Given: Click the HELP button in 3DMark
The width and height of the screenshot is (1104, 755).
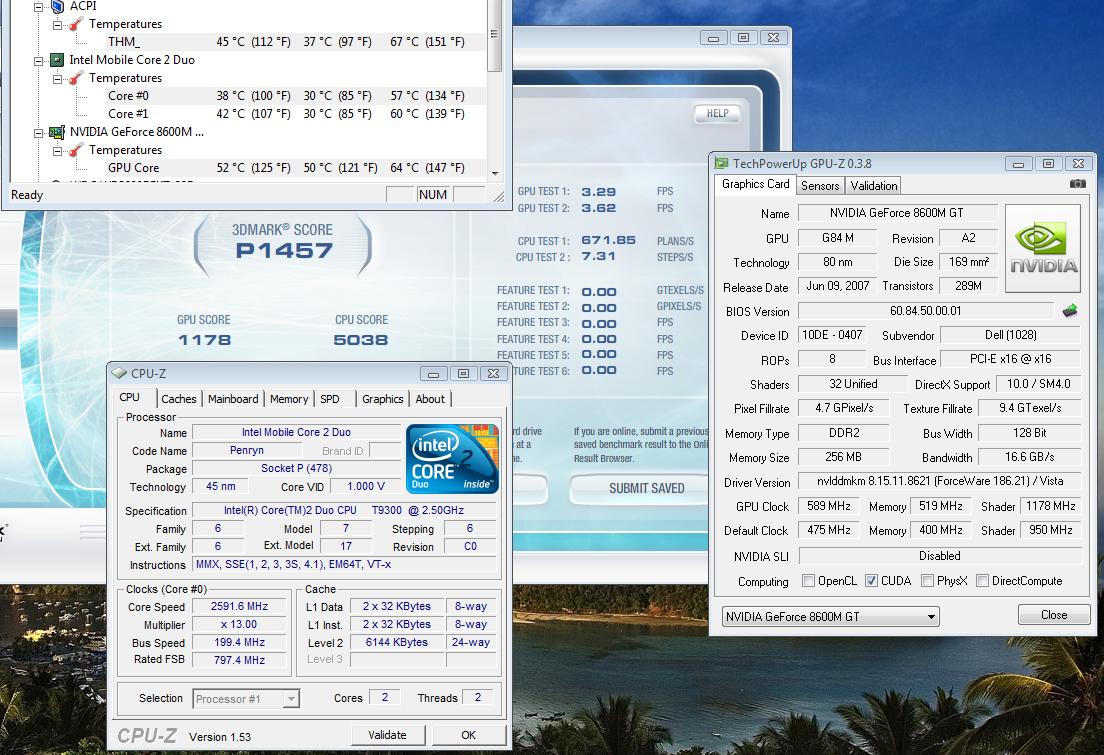Looking at the screenshot, I should [717, 113].
